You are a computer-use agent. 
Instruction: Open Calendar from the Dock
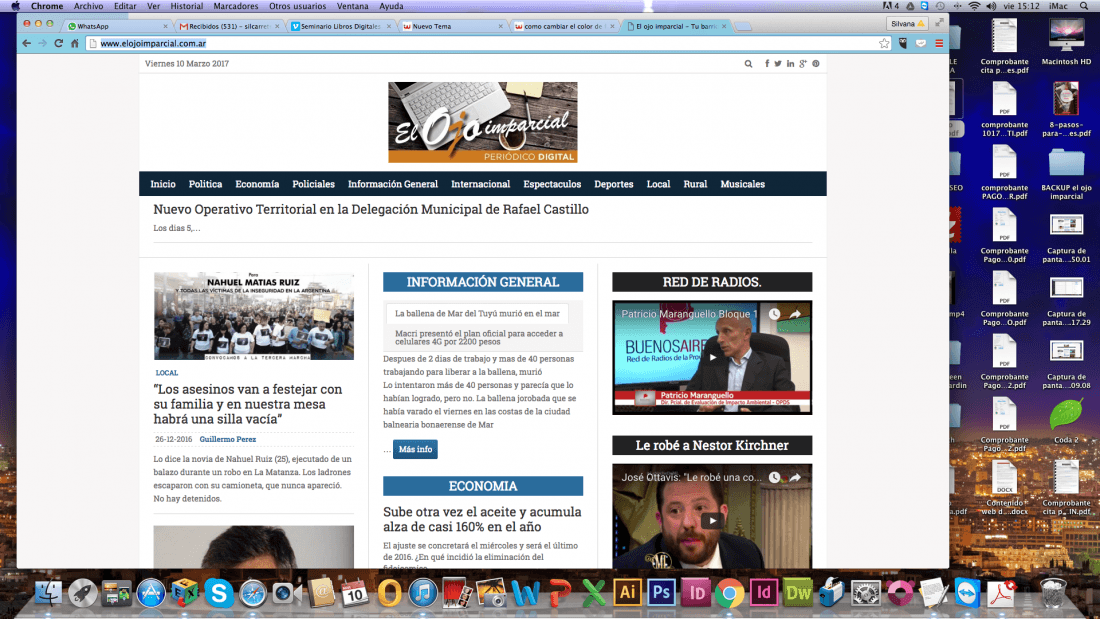click(x=355, y=594)
